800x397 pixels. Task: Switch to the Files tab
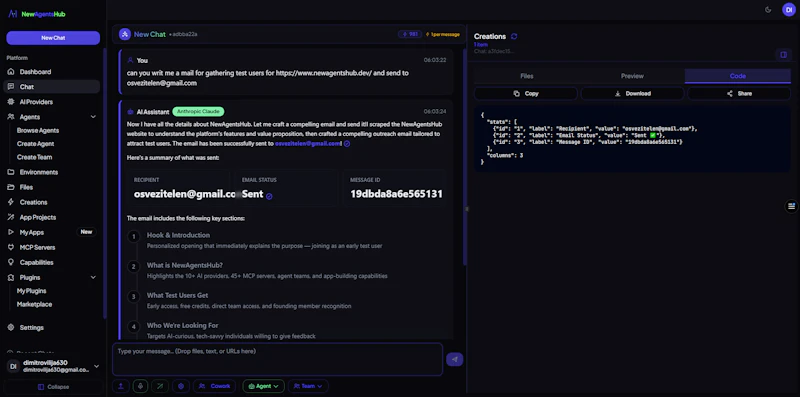click(527, 76)
